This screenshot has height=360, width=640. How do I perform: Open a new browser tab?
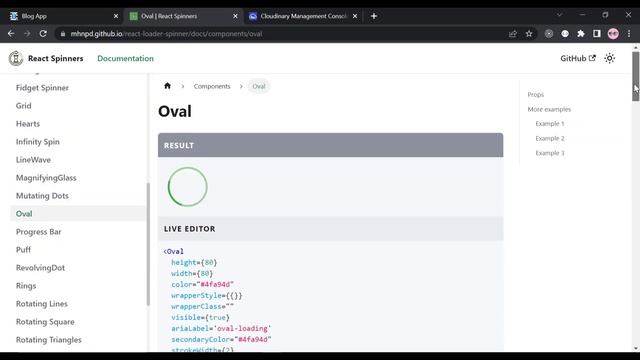[374, 16]
